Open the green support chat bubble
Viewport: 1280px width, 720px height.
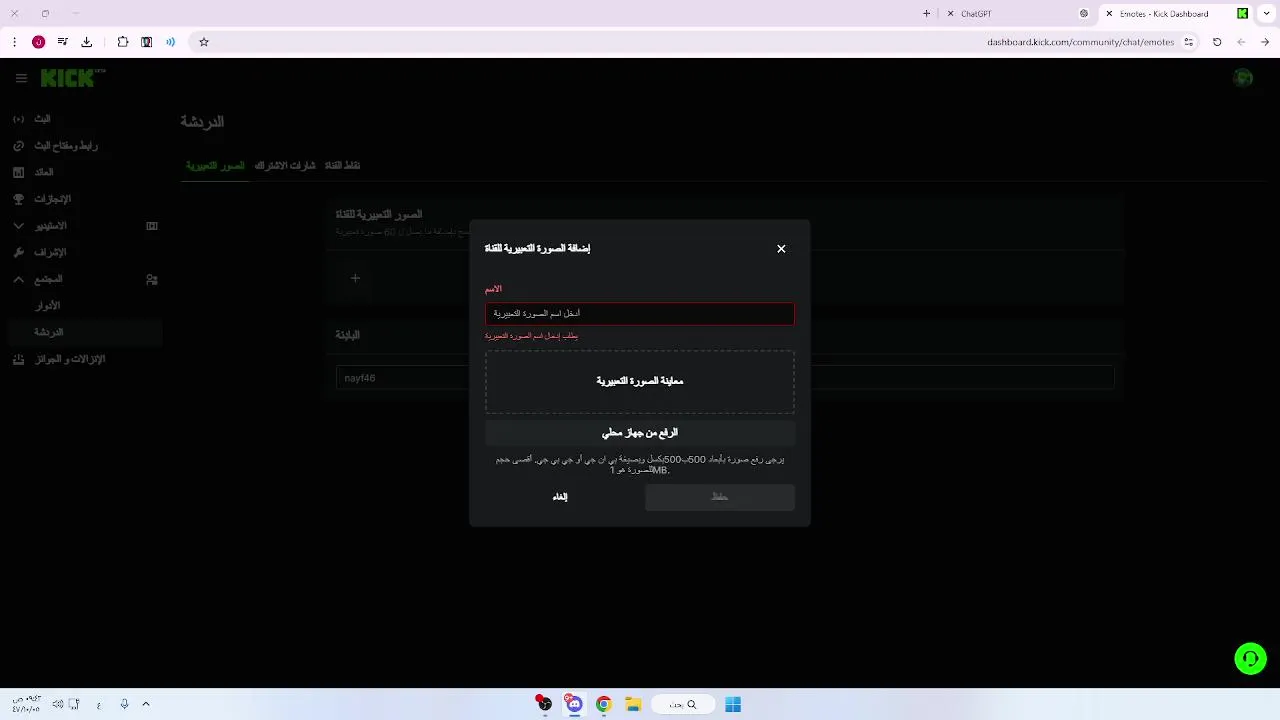click(x=1250, y=659)
